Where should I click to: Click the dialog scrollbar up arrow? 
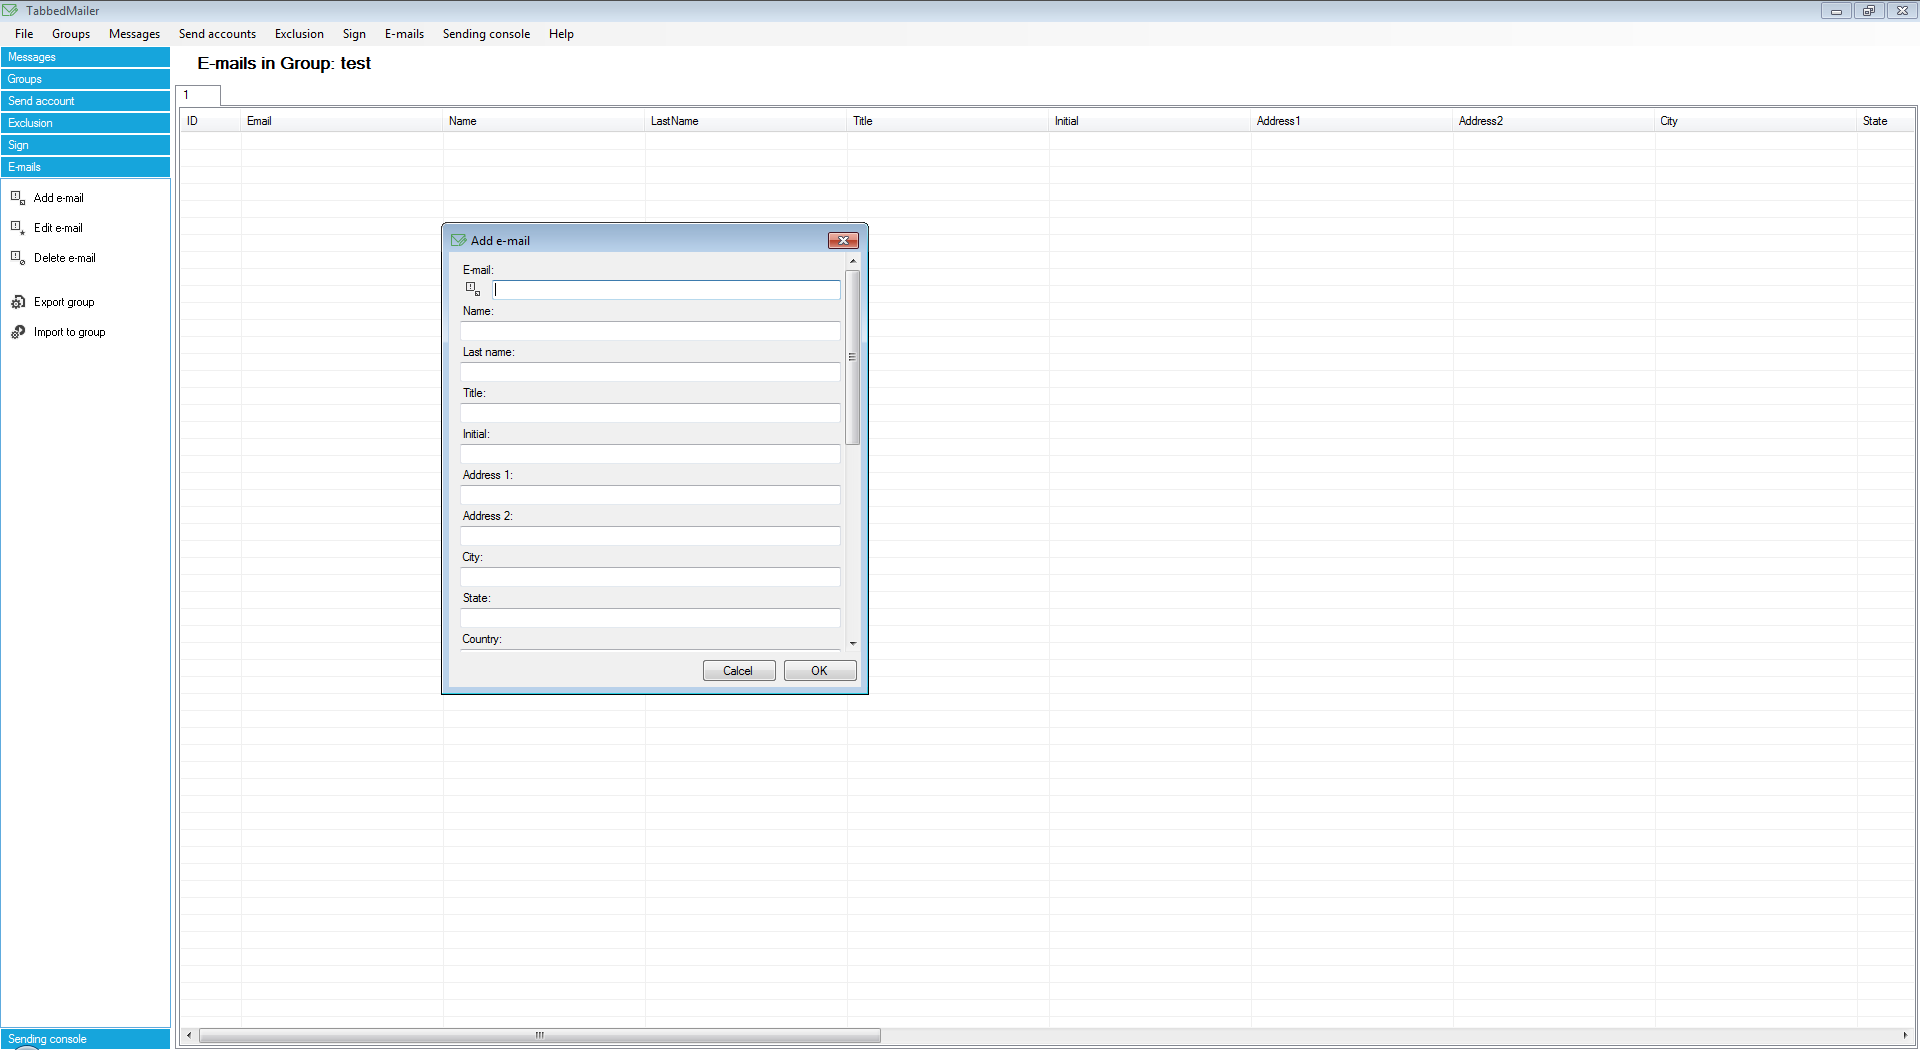coord(853,261)
